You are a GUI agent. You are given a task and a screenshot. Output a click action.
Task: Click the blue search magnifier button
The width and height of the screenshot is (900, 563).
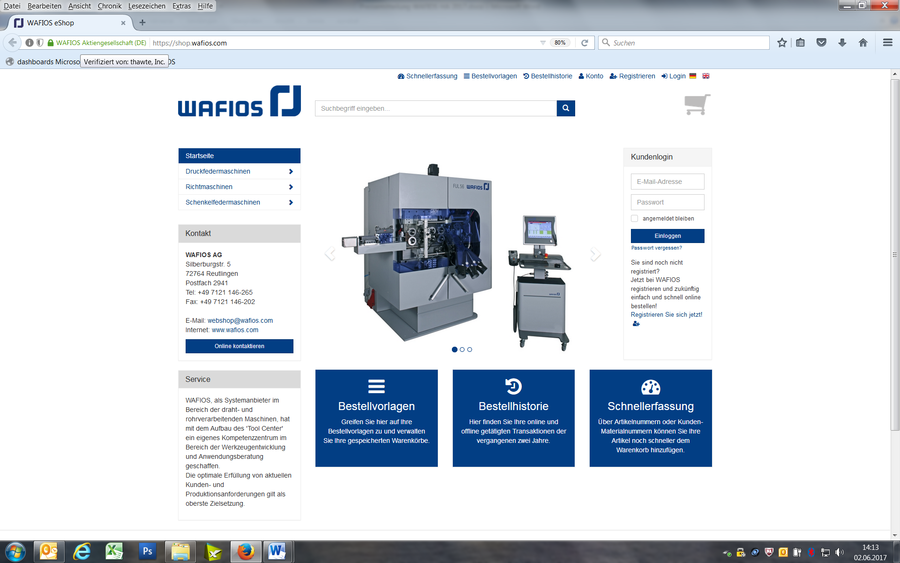tap(565, 108)
